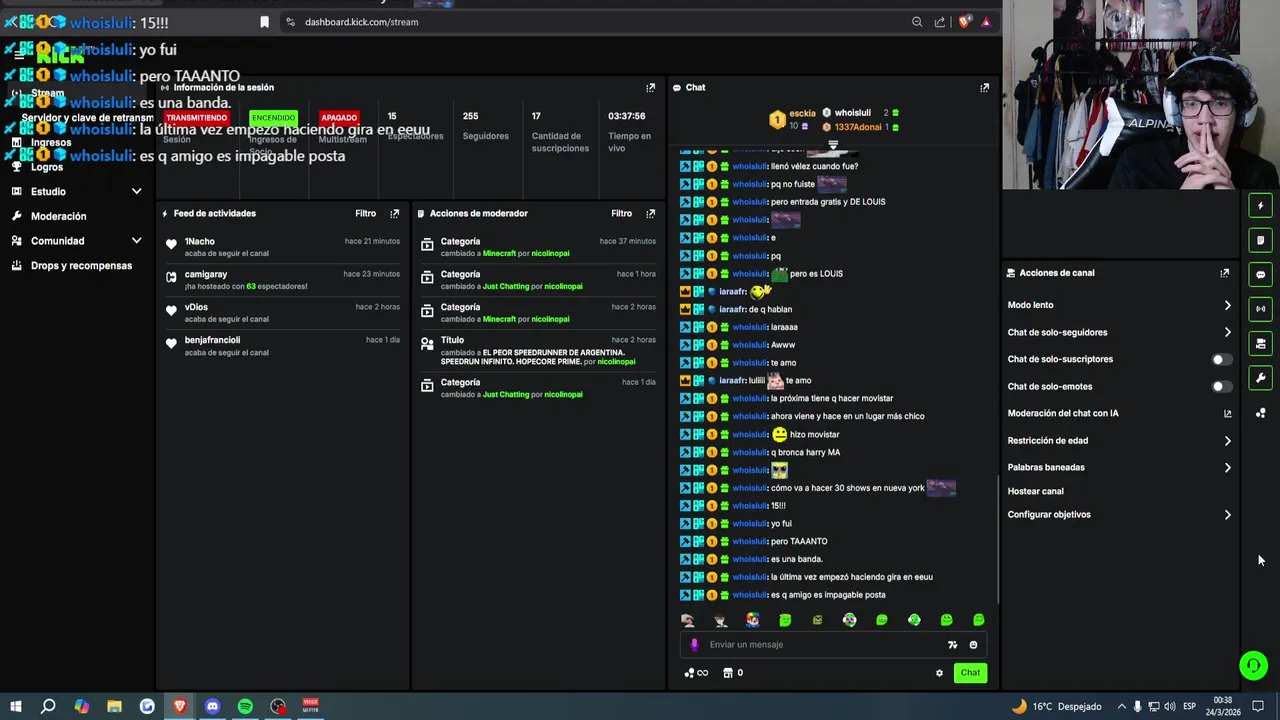Click camigaray host entry in activity feed
The image size is (1280, 720).
click(206, 275)
